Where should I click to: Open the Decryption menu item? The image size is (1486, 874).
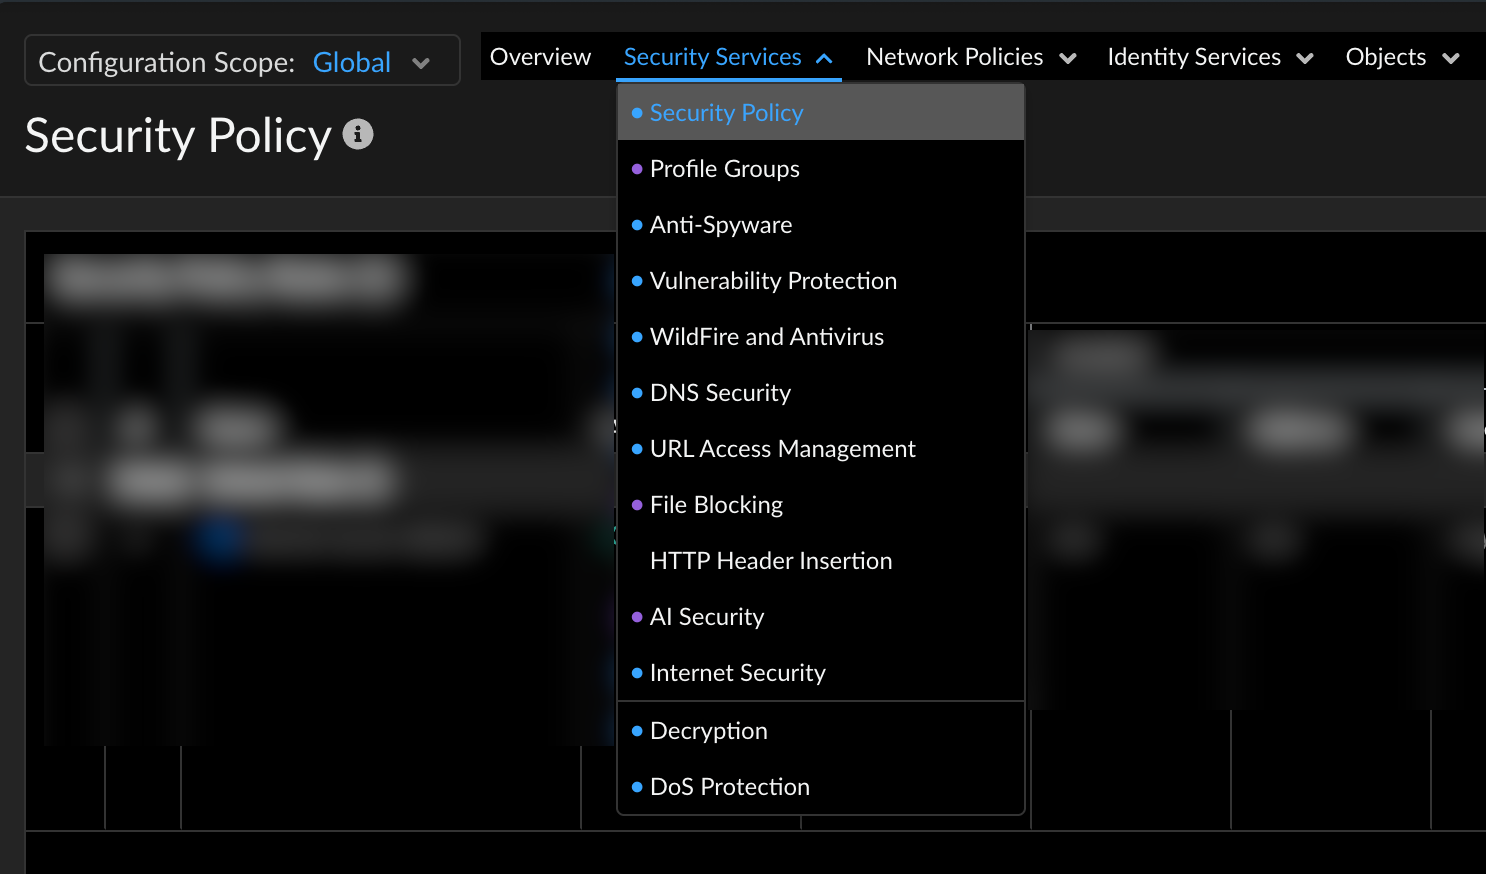708,731
